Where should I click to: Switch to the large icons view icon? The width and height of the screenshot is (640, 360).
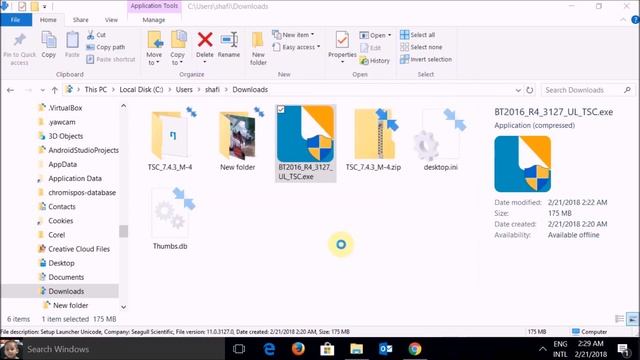pyautogui.click(x=632, y=319)
